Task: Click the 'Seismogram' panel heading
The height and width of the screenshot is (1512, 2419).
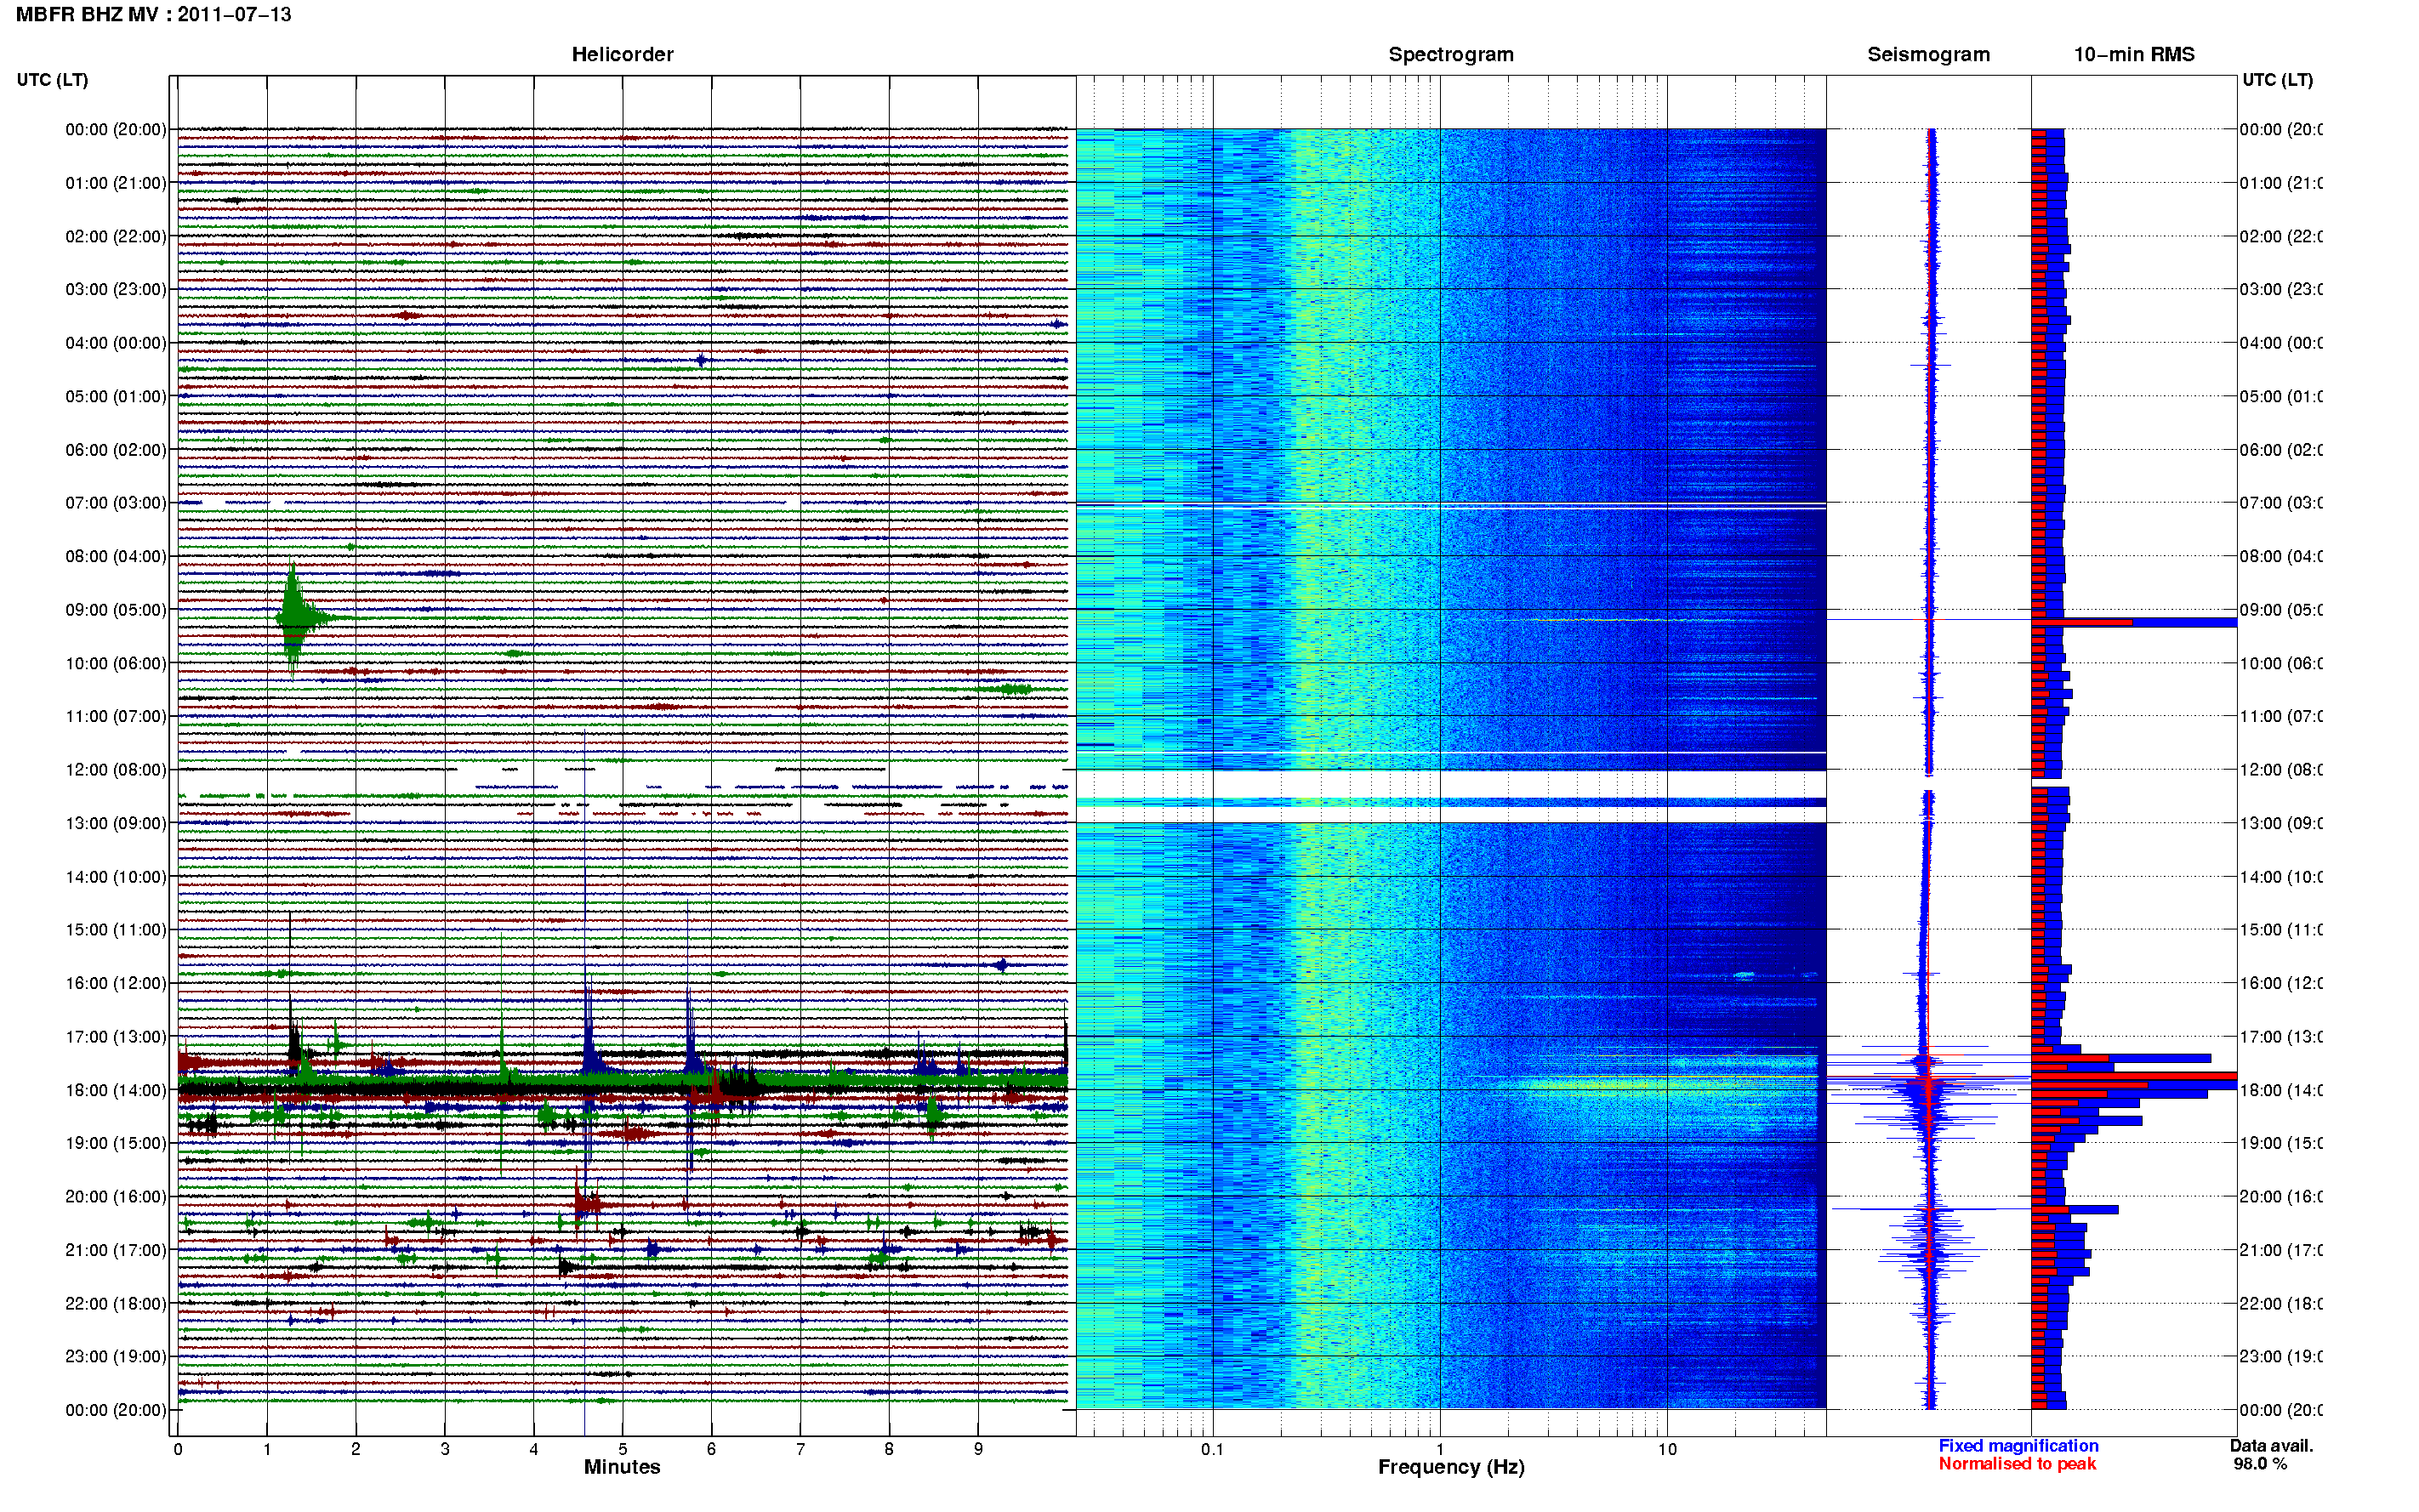Action: (x=1928, y=55)
